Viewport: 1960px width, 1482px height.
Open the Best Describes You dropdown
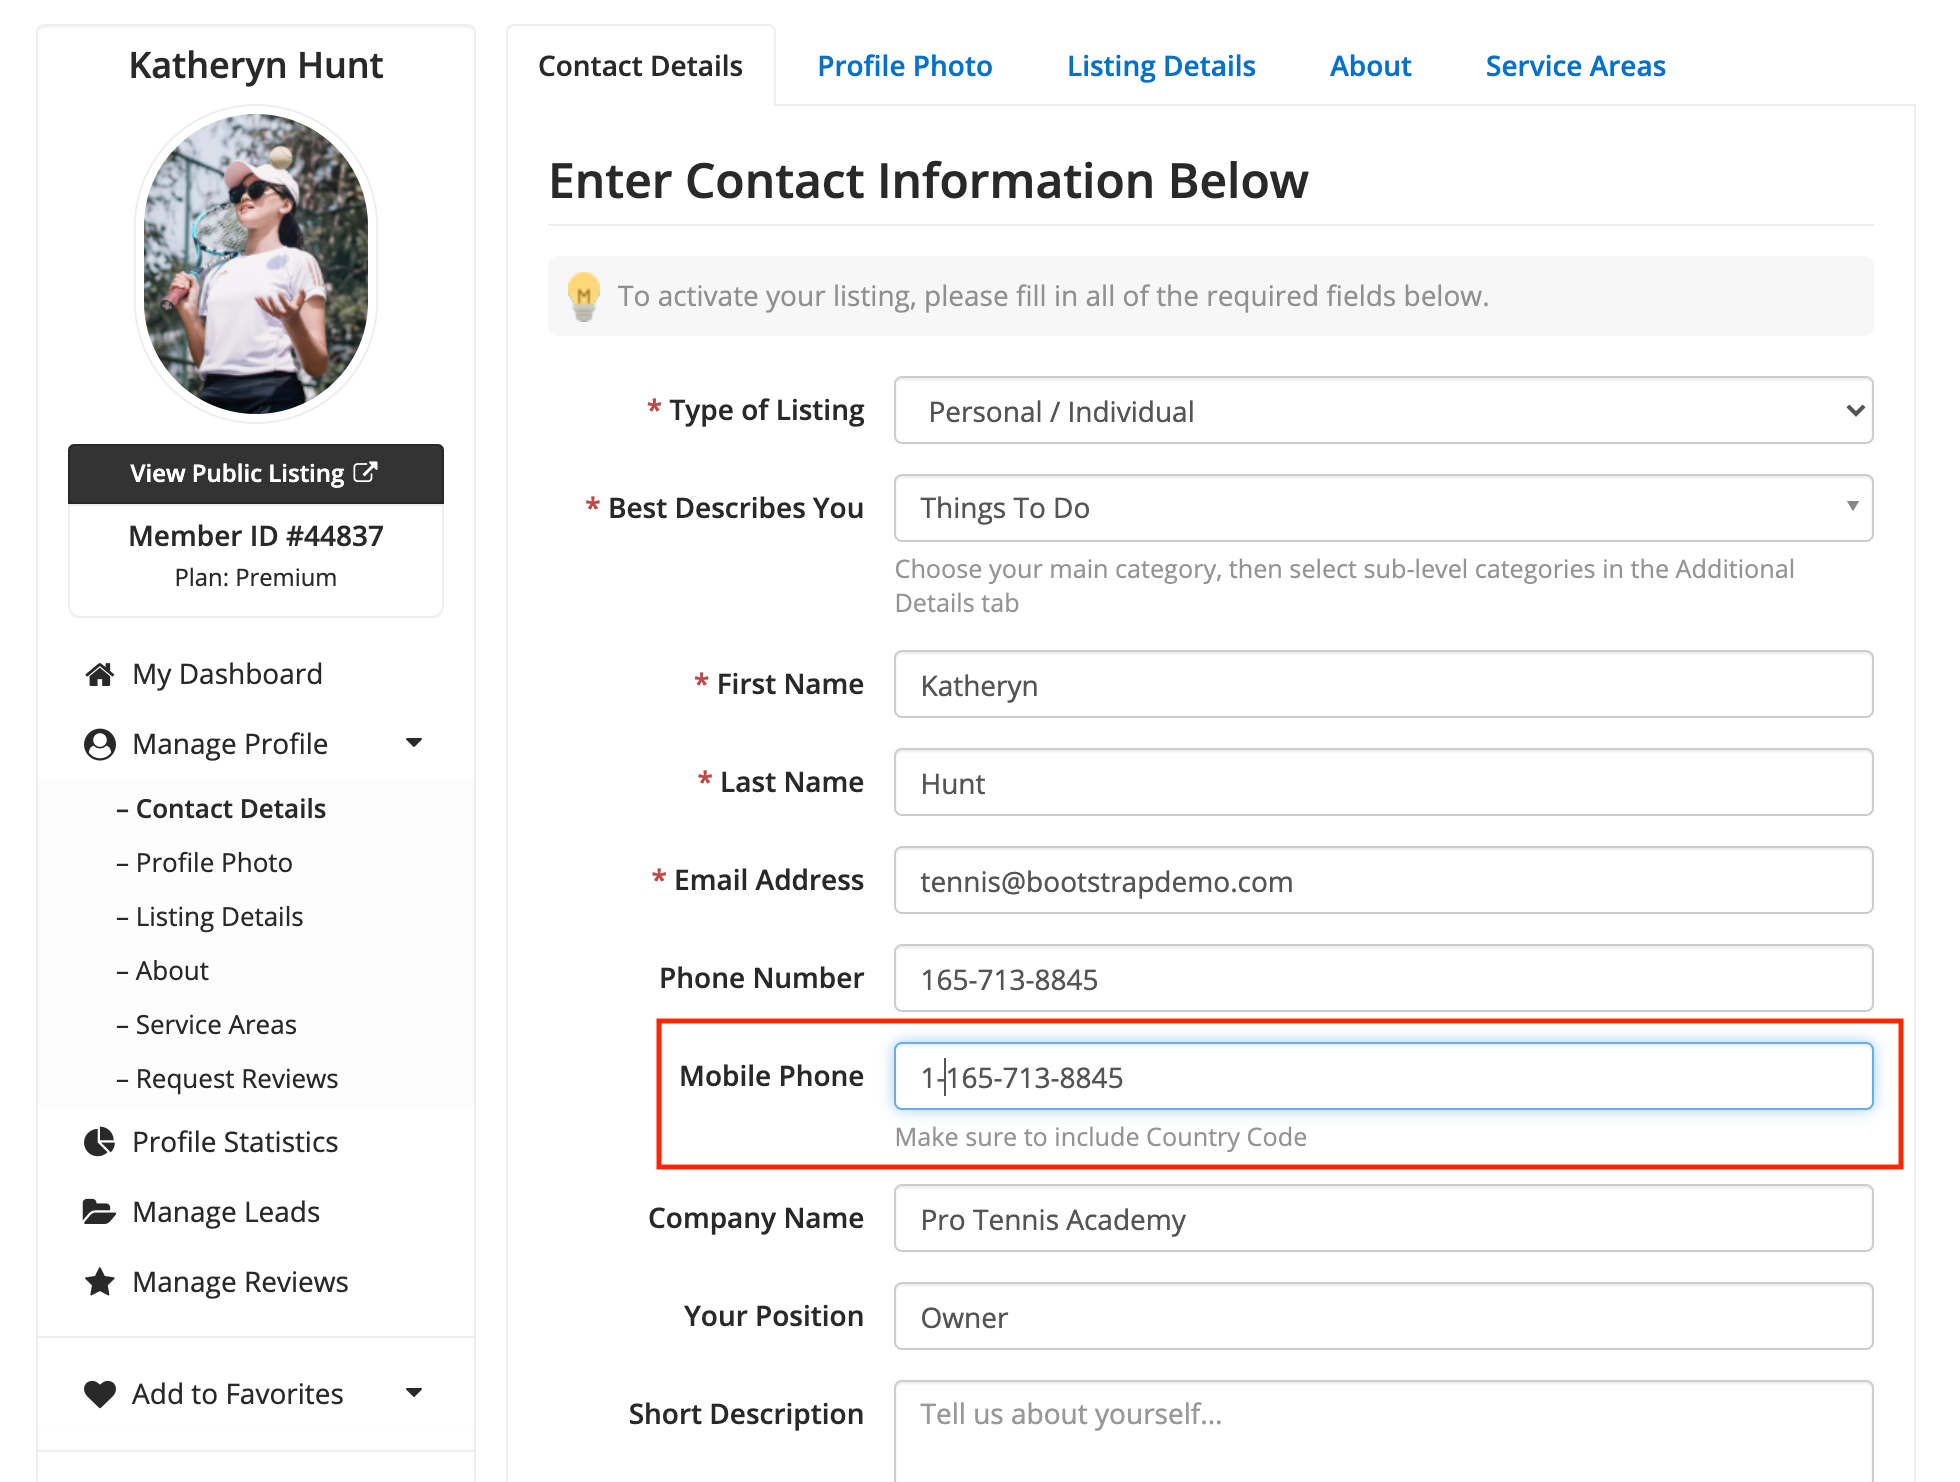tap(1383, 508)
